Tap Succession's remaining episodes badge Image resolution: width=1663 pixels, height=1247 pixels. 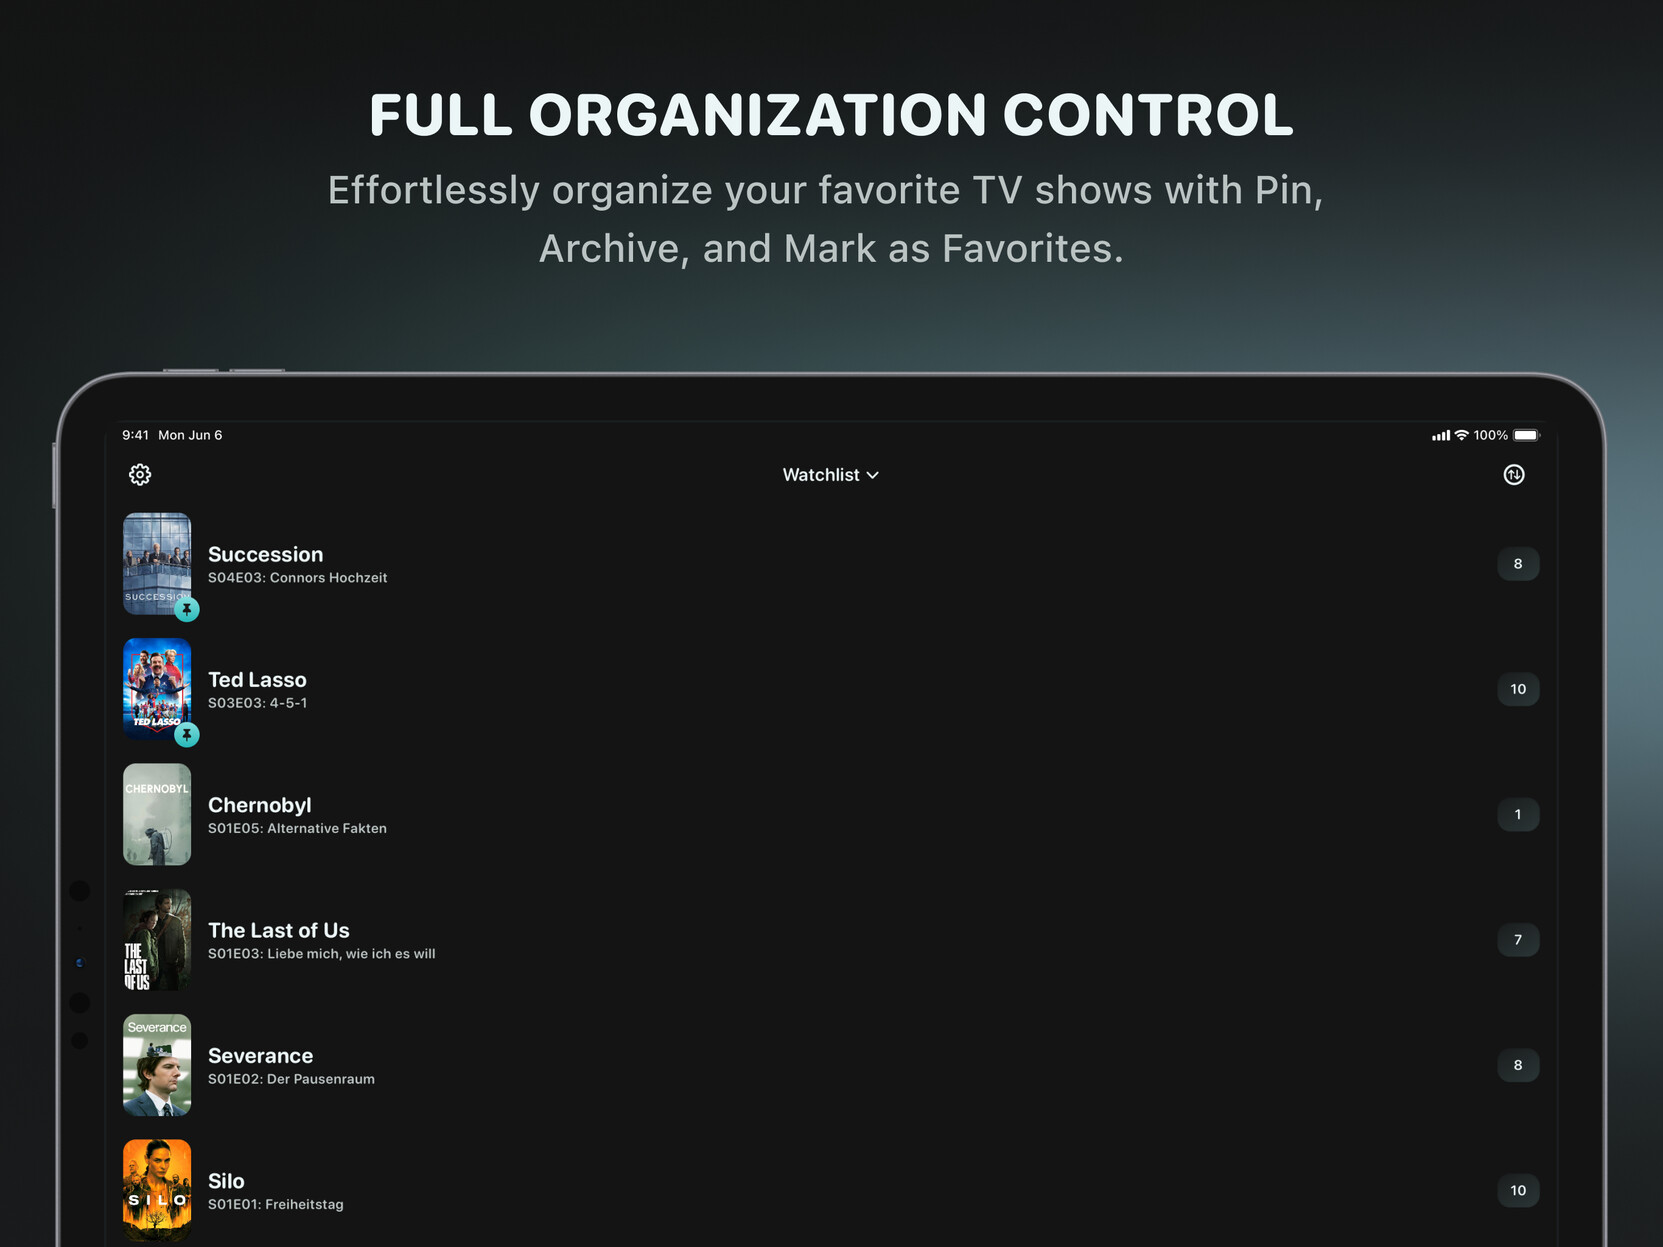click(x=1518, y=564)
